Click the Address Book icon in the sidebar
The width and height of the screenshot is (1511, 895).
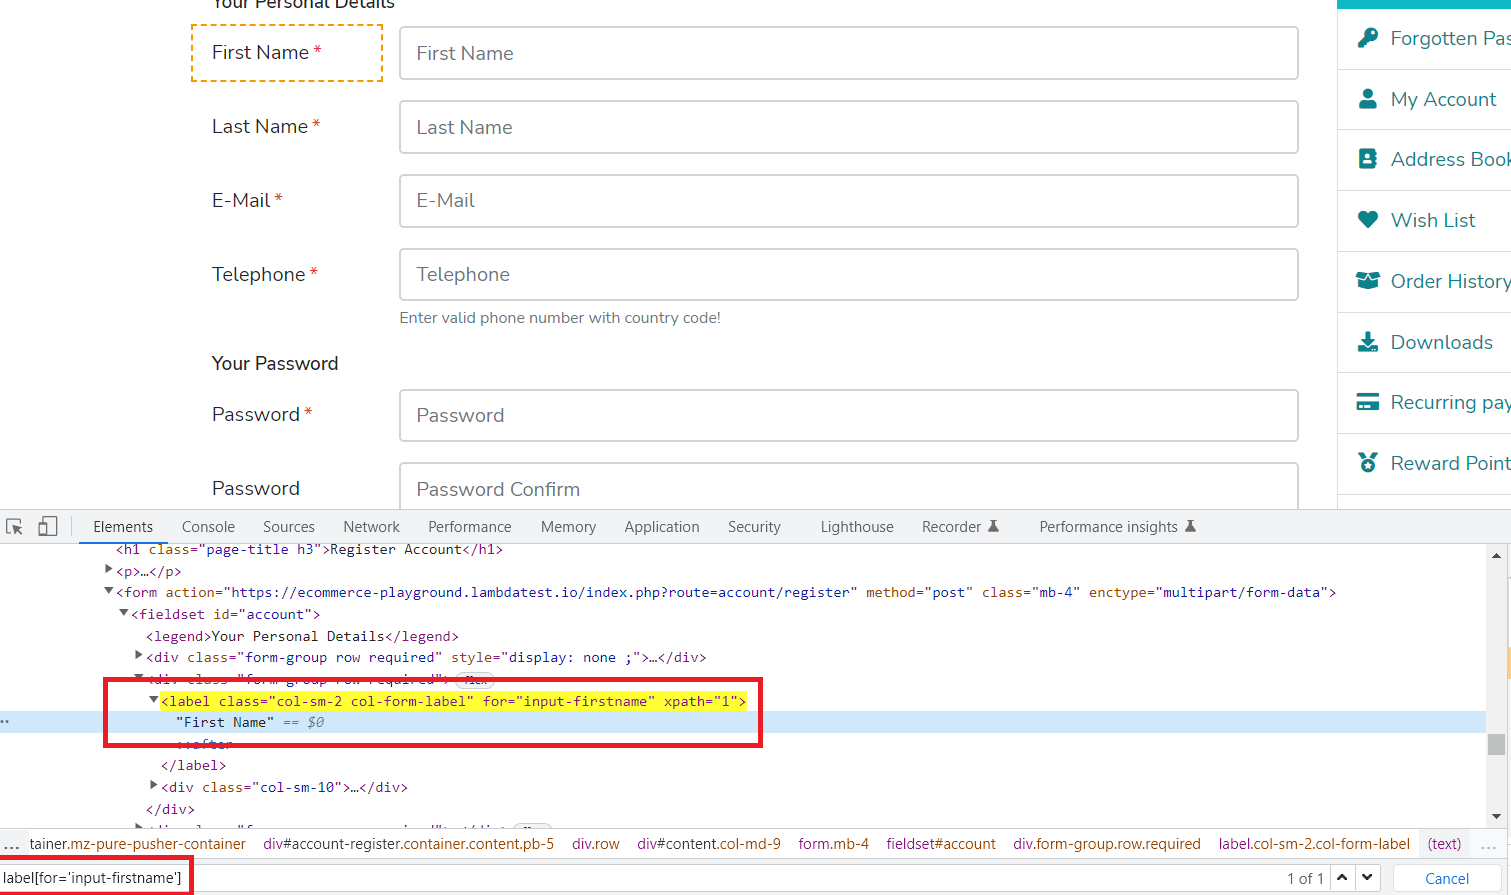tap(1368, 159)
